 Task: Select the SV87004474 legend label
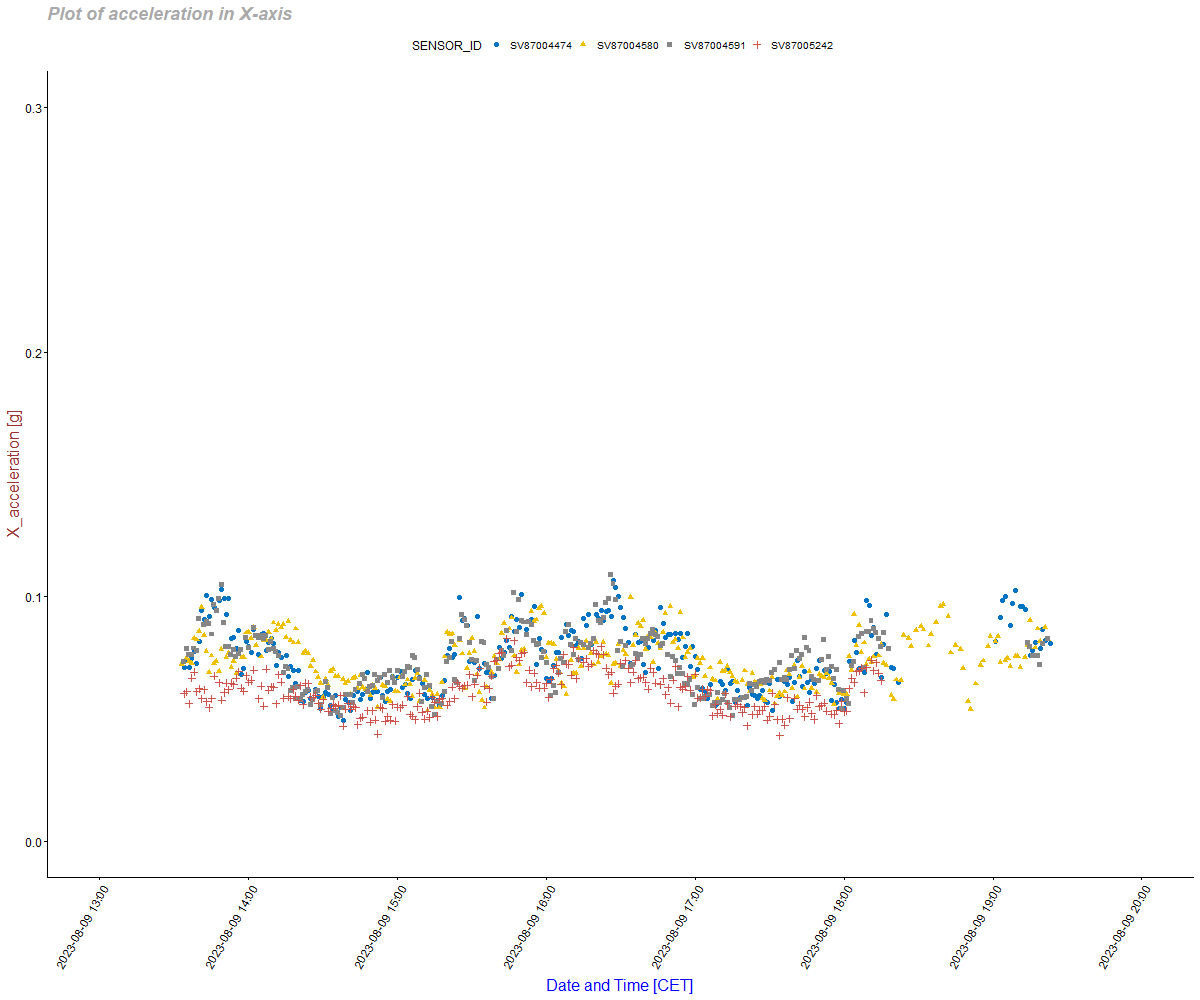[x=540, y=46]
